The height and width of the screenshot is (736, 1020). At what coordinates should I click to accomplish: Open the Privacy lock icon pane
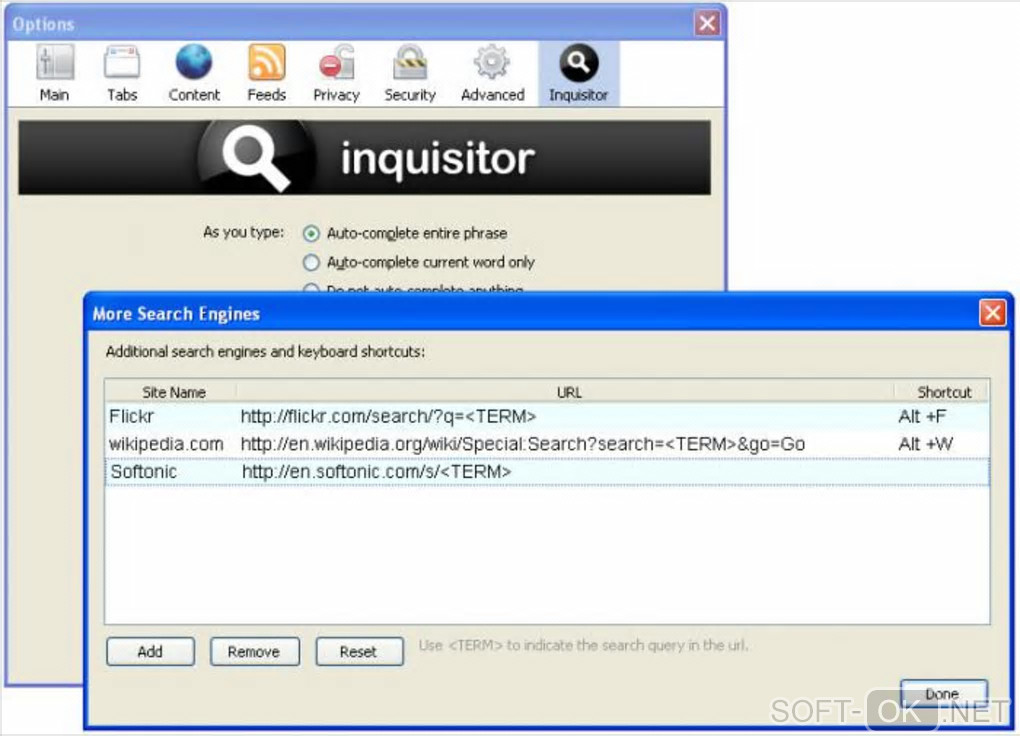click(x=336, y=74)
